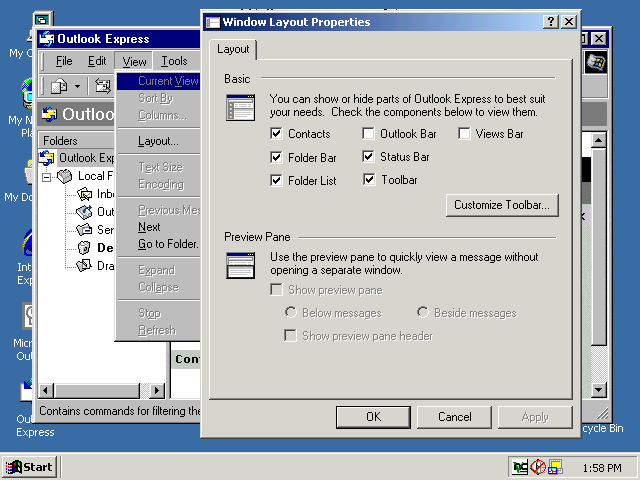Enable the Outlook Bar checkbox
The width and height of the screenshot is (640, 480).
click(368, 133)
